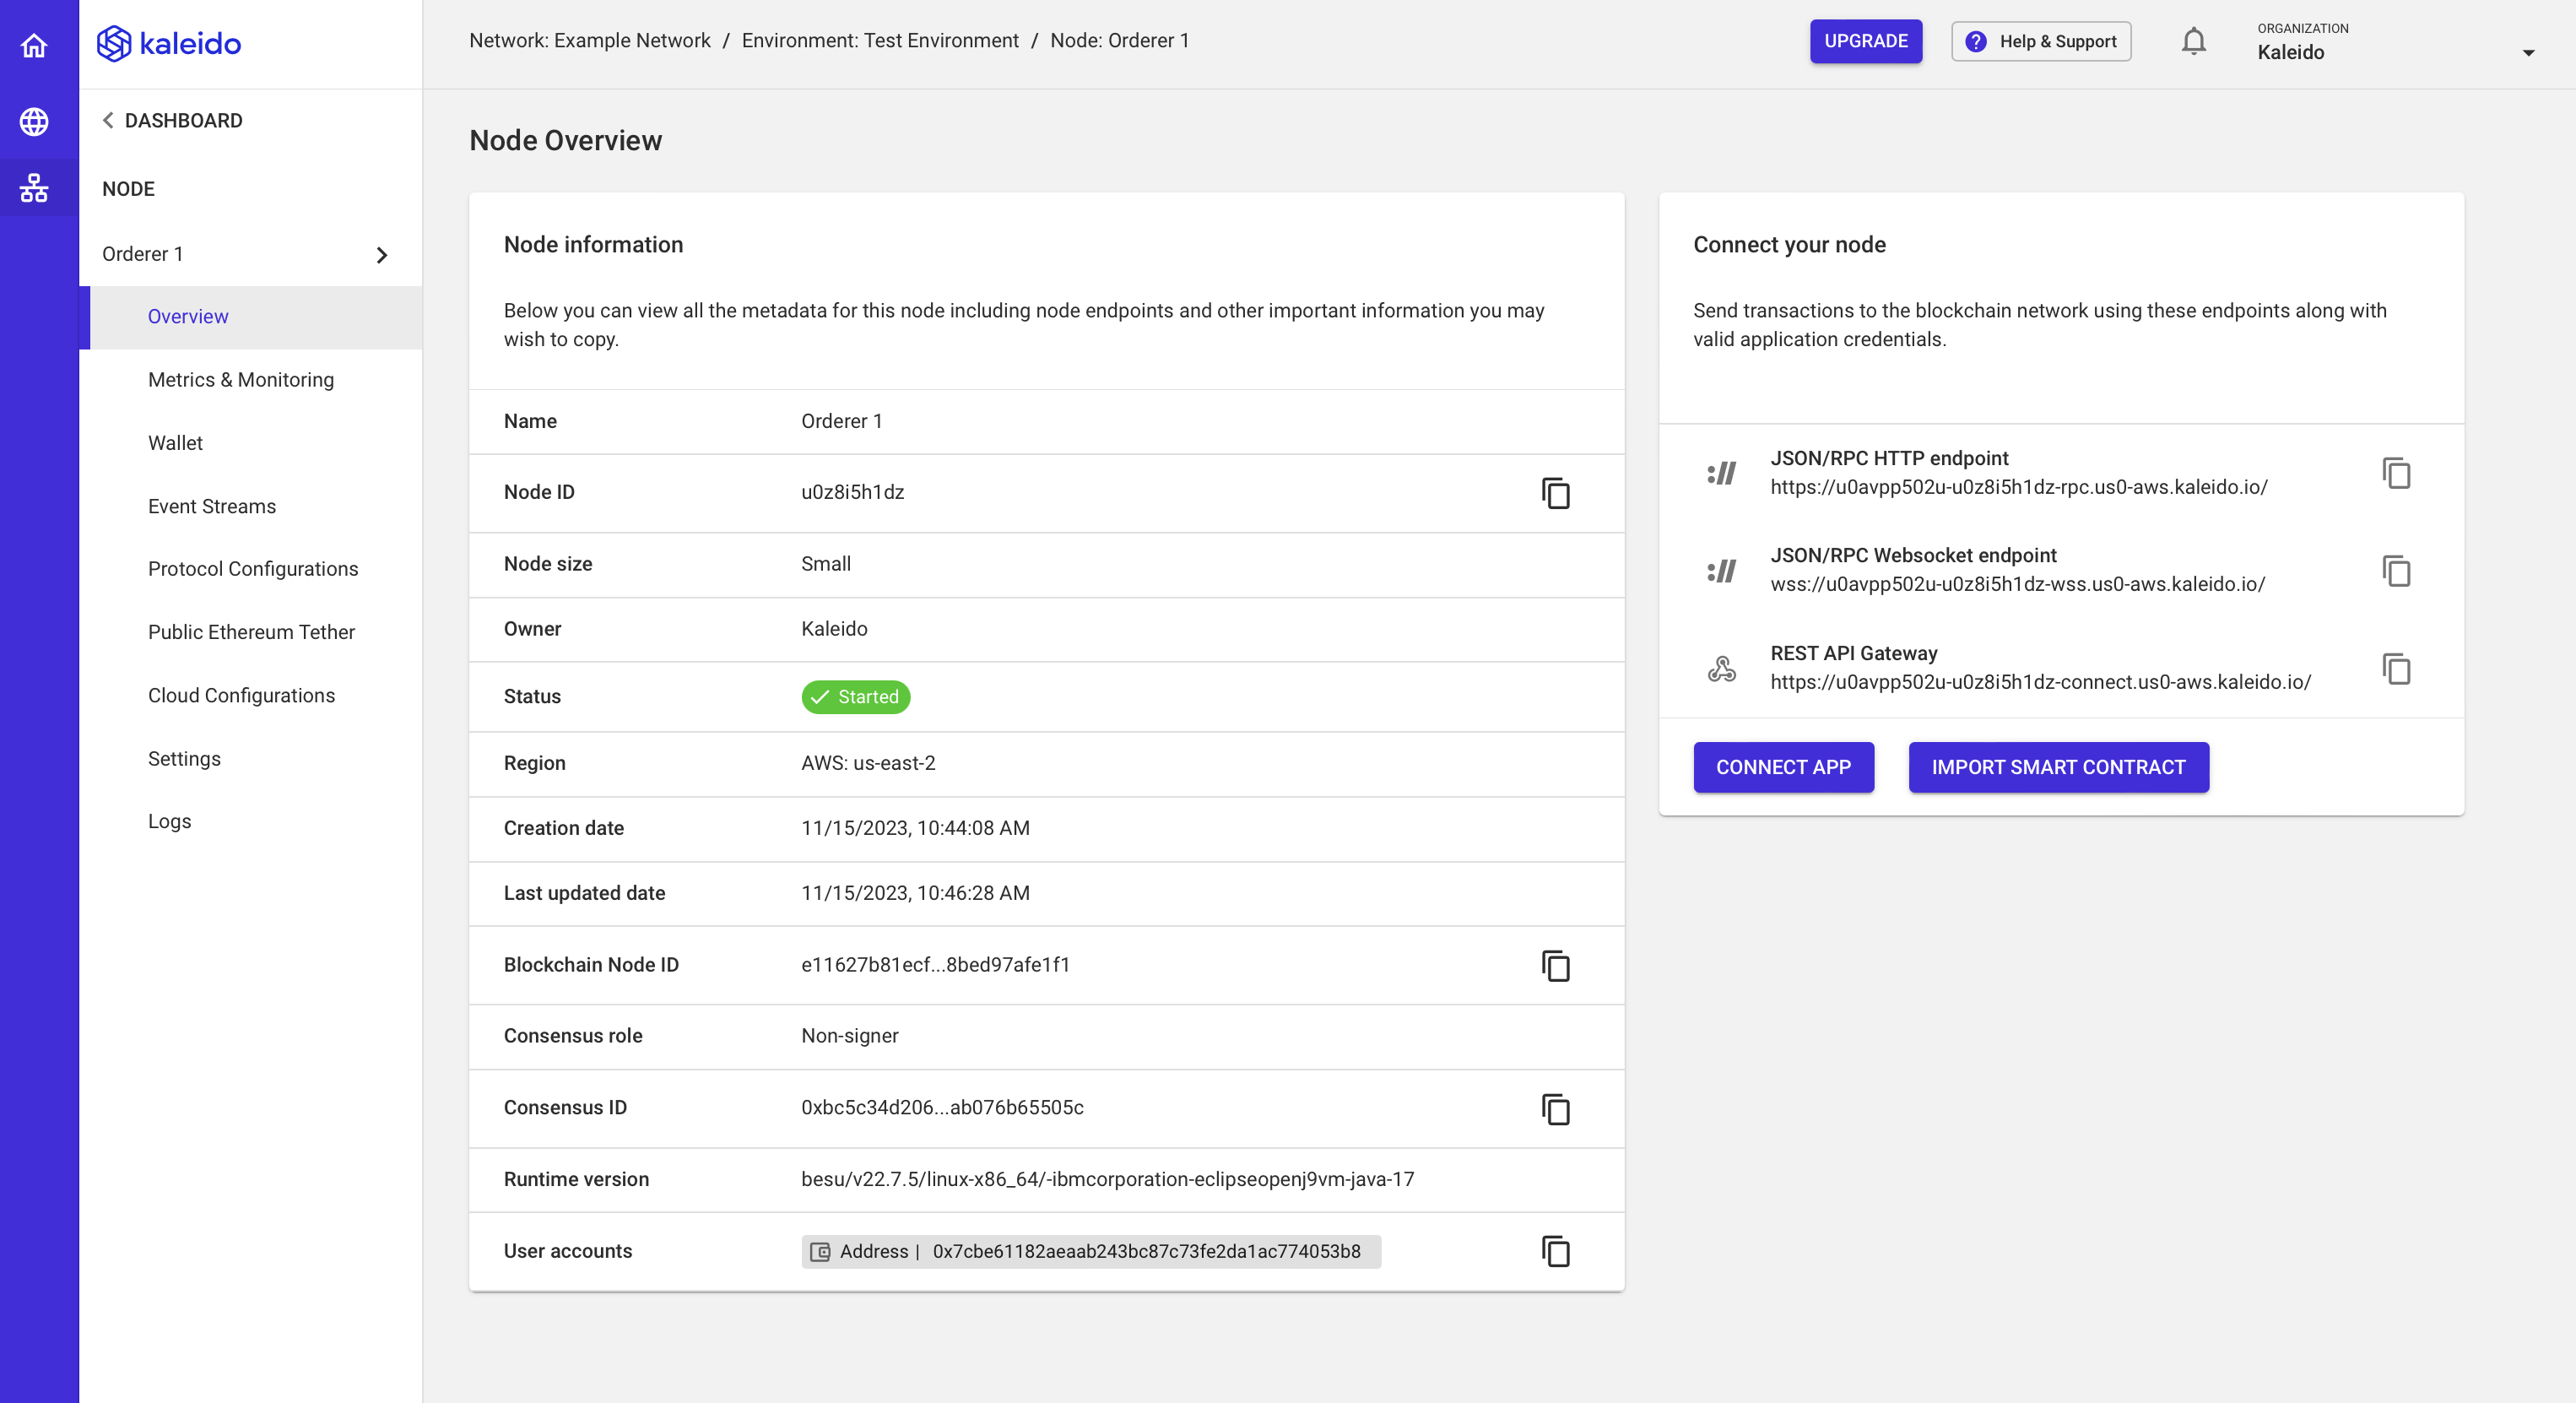Expand the Orderer 1 node entry

381,255
